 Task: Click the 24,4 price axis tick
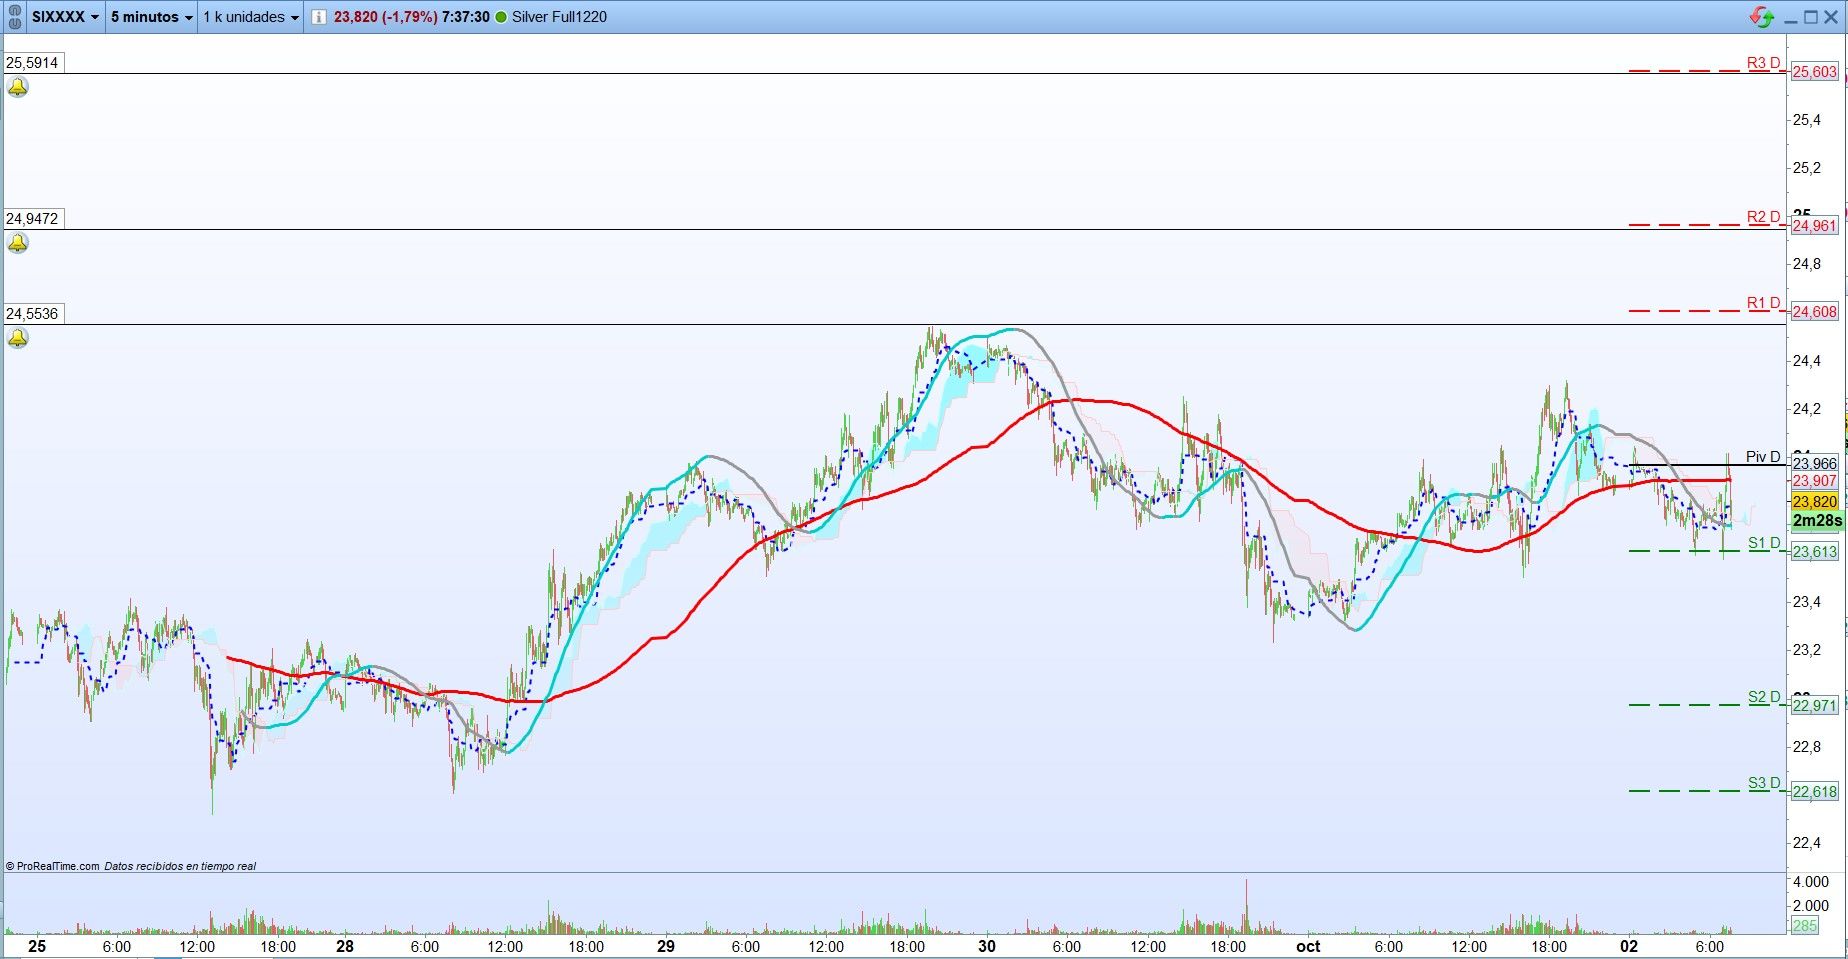(1807, 361)
